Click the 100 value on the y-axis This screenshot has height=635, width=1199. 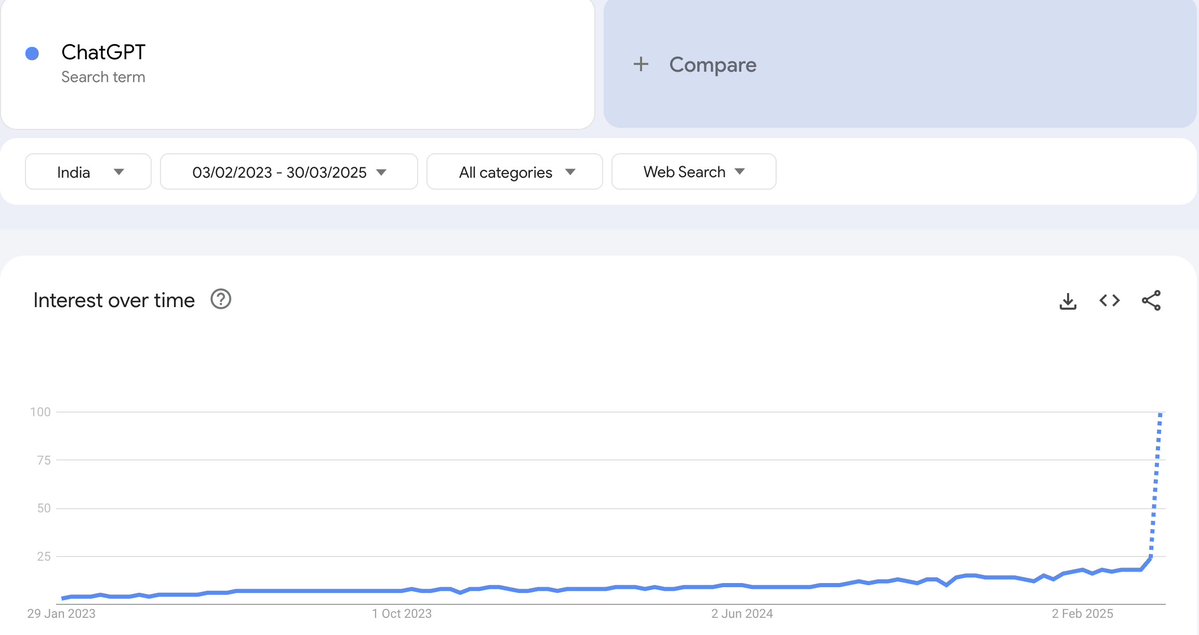pyautogui.click(x=40, y=412)
